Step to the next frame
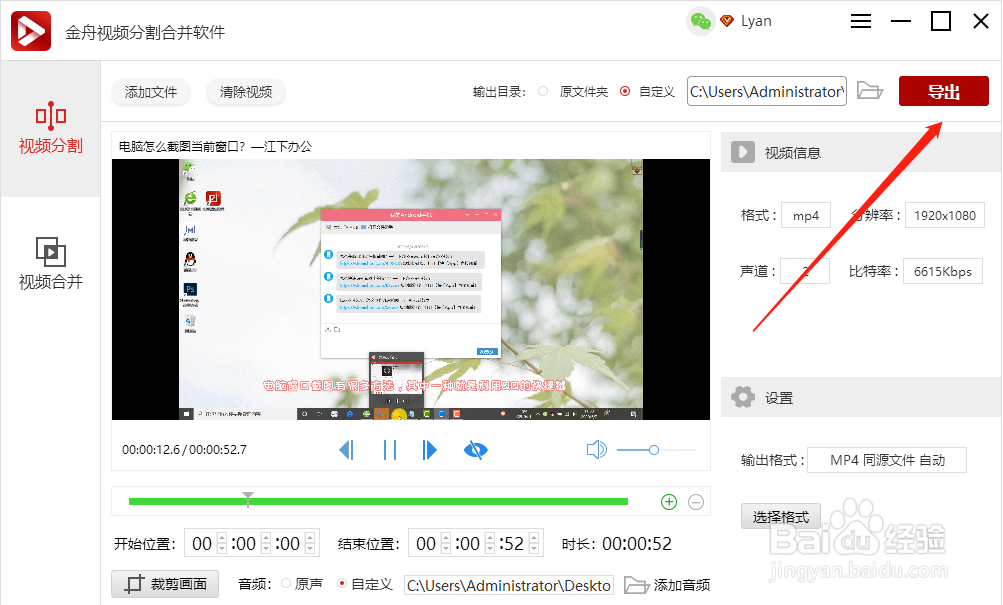This screenshot has width=1003, height=605. (x=430, y=450)
